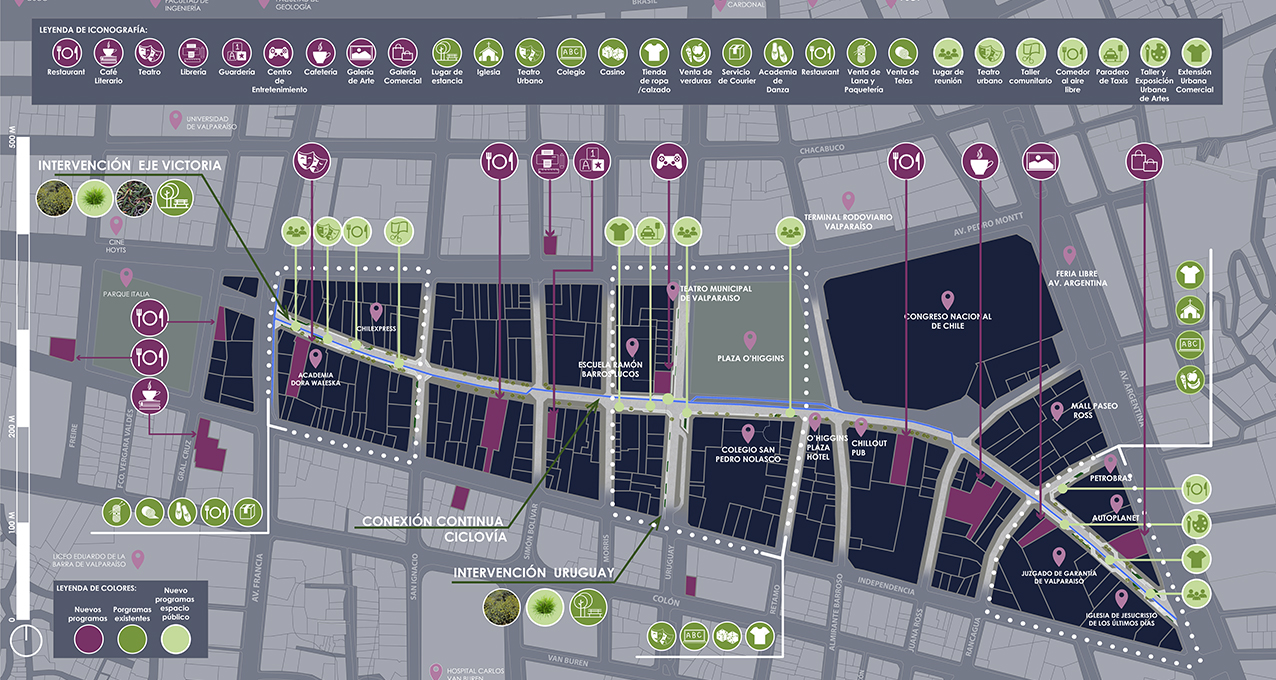The image size is (1276, 680).
Task: Click the Congreso Nacional de Chile map pin
Action: (947, 299)
